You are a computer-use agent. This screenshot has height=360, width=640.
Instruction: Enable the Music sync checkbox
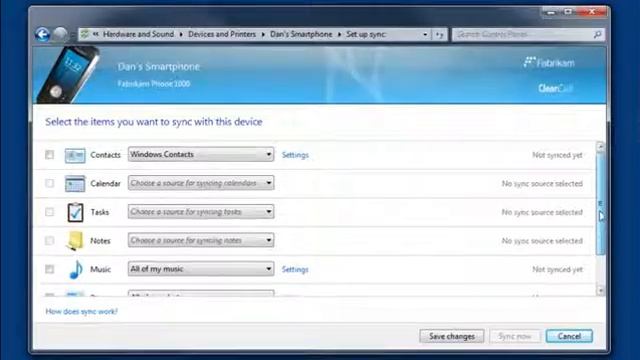click(49, 269)
